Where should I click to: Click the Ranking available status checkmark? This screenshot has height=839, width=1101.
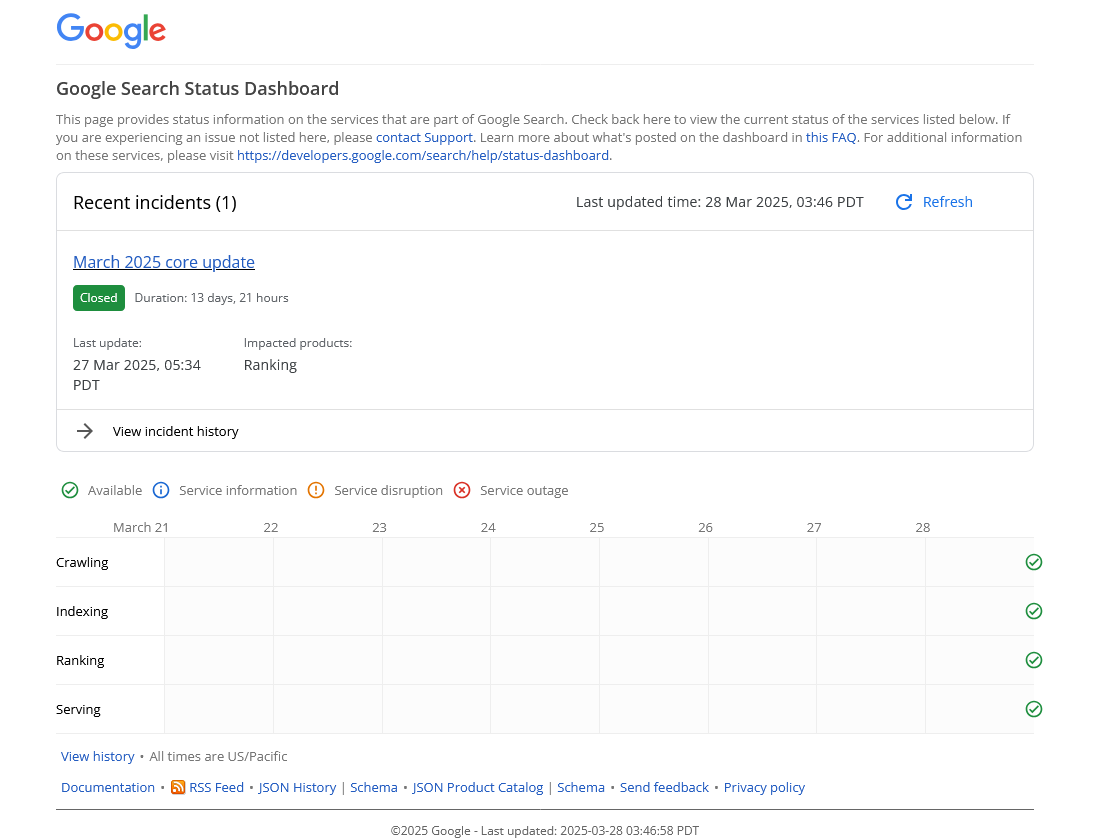pyautogui.click(x=1034, y=660)
